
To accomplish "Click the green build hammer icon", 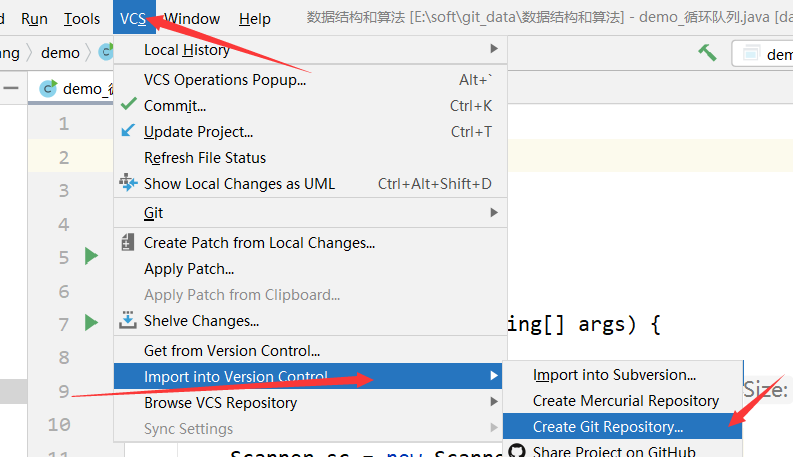I will [707, 53].
